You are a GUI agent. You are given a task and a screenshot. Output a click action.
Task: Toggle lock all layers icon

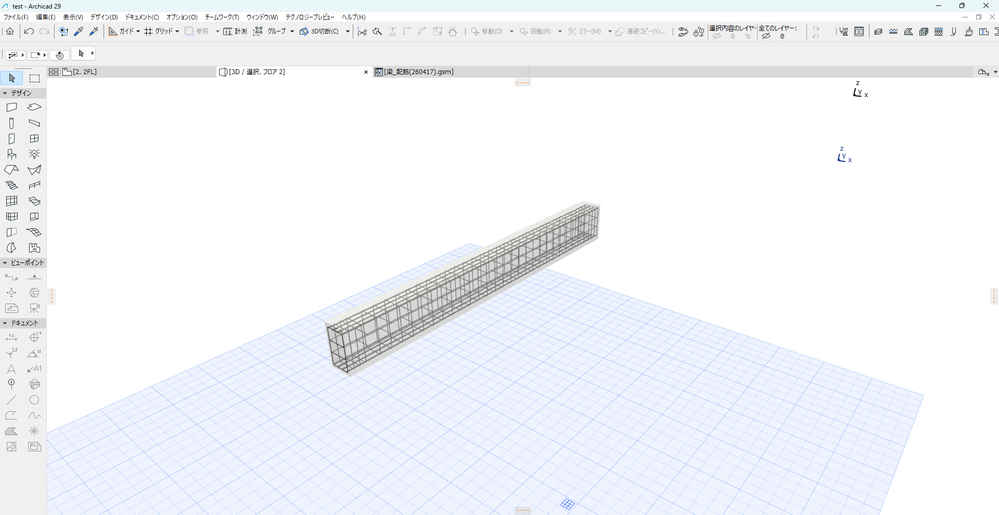click(782, 36)
